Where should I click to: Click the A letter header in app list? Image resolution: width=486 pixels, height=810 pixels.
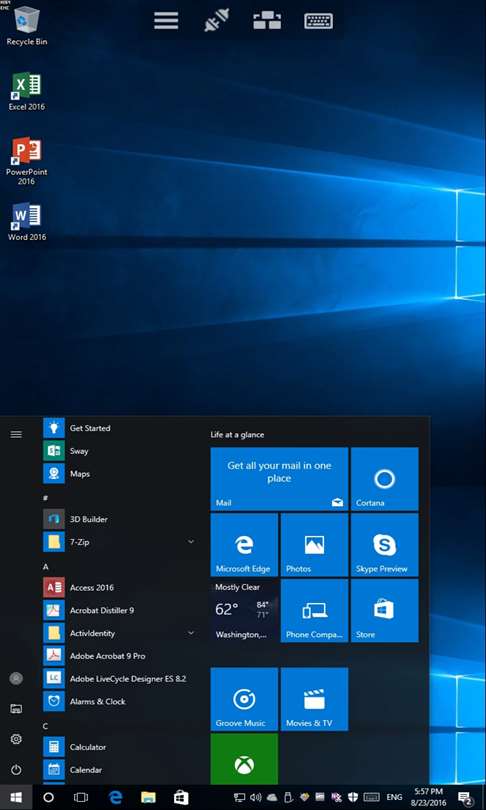[45, 567]
